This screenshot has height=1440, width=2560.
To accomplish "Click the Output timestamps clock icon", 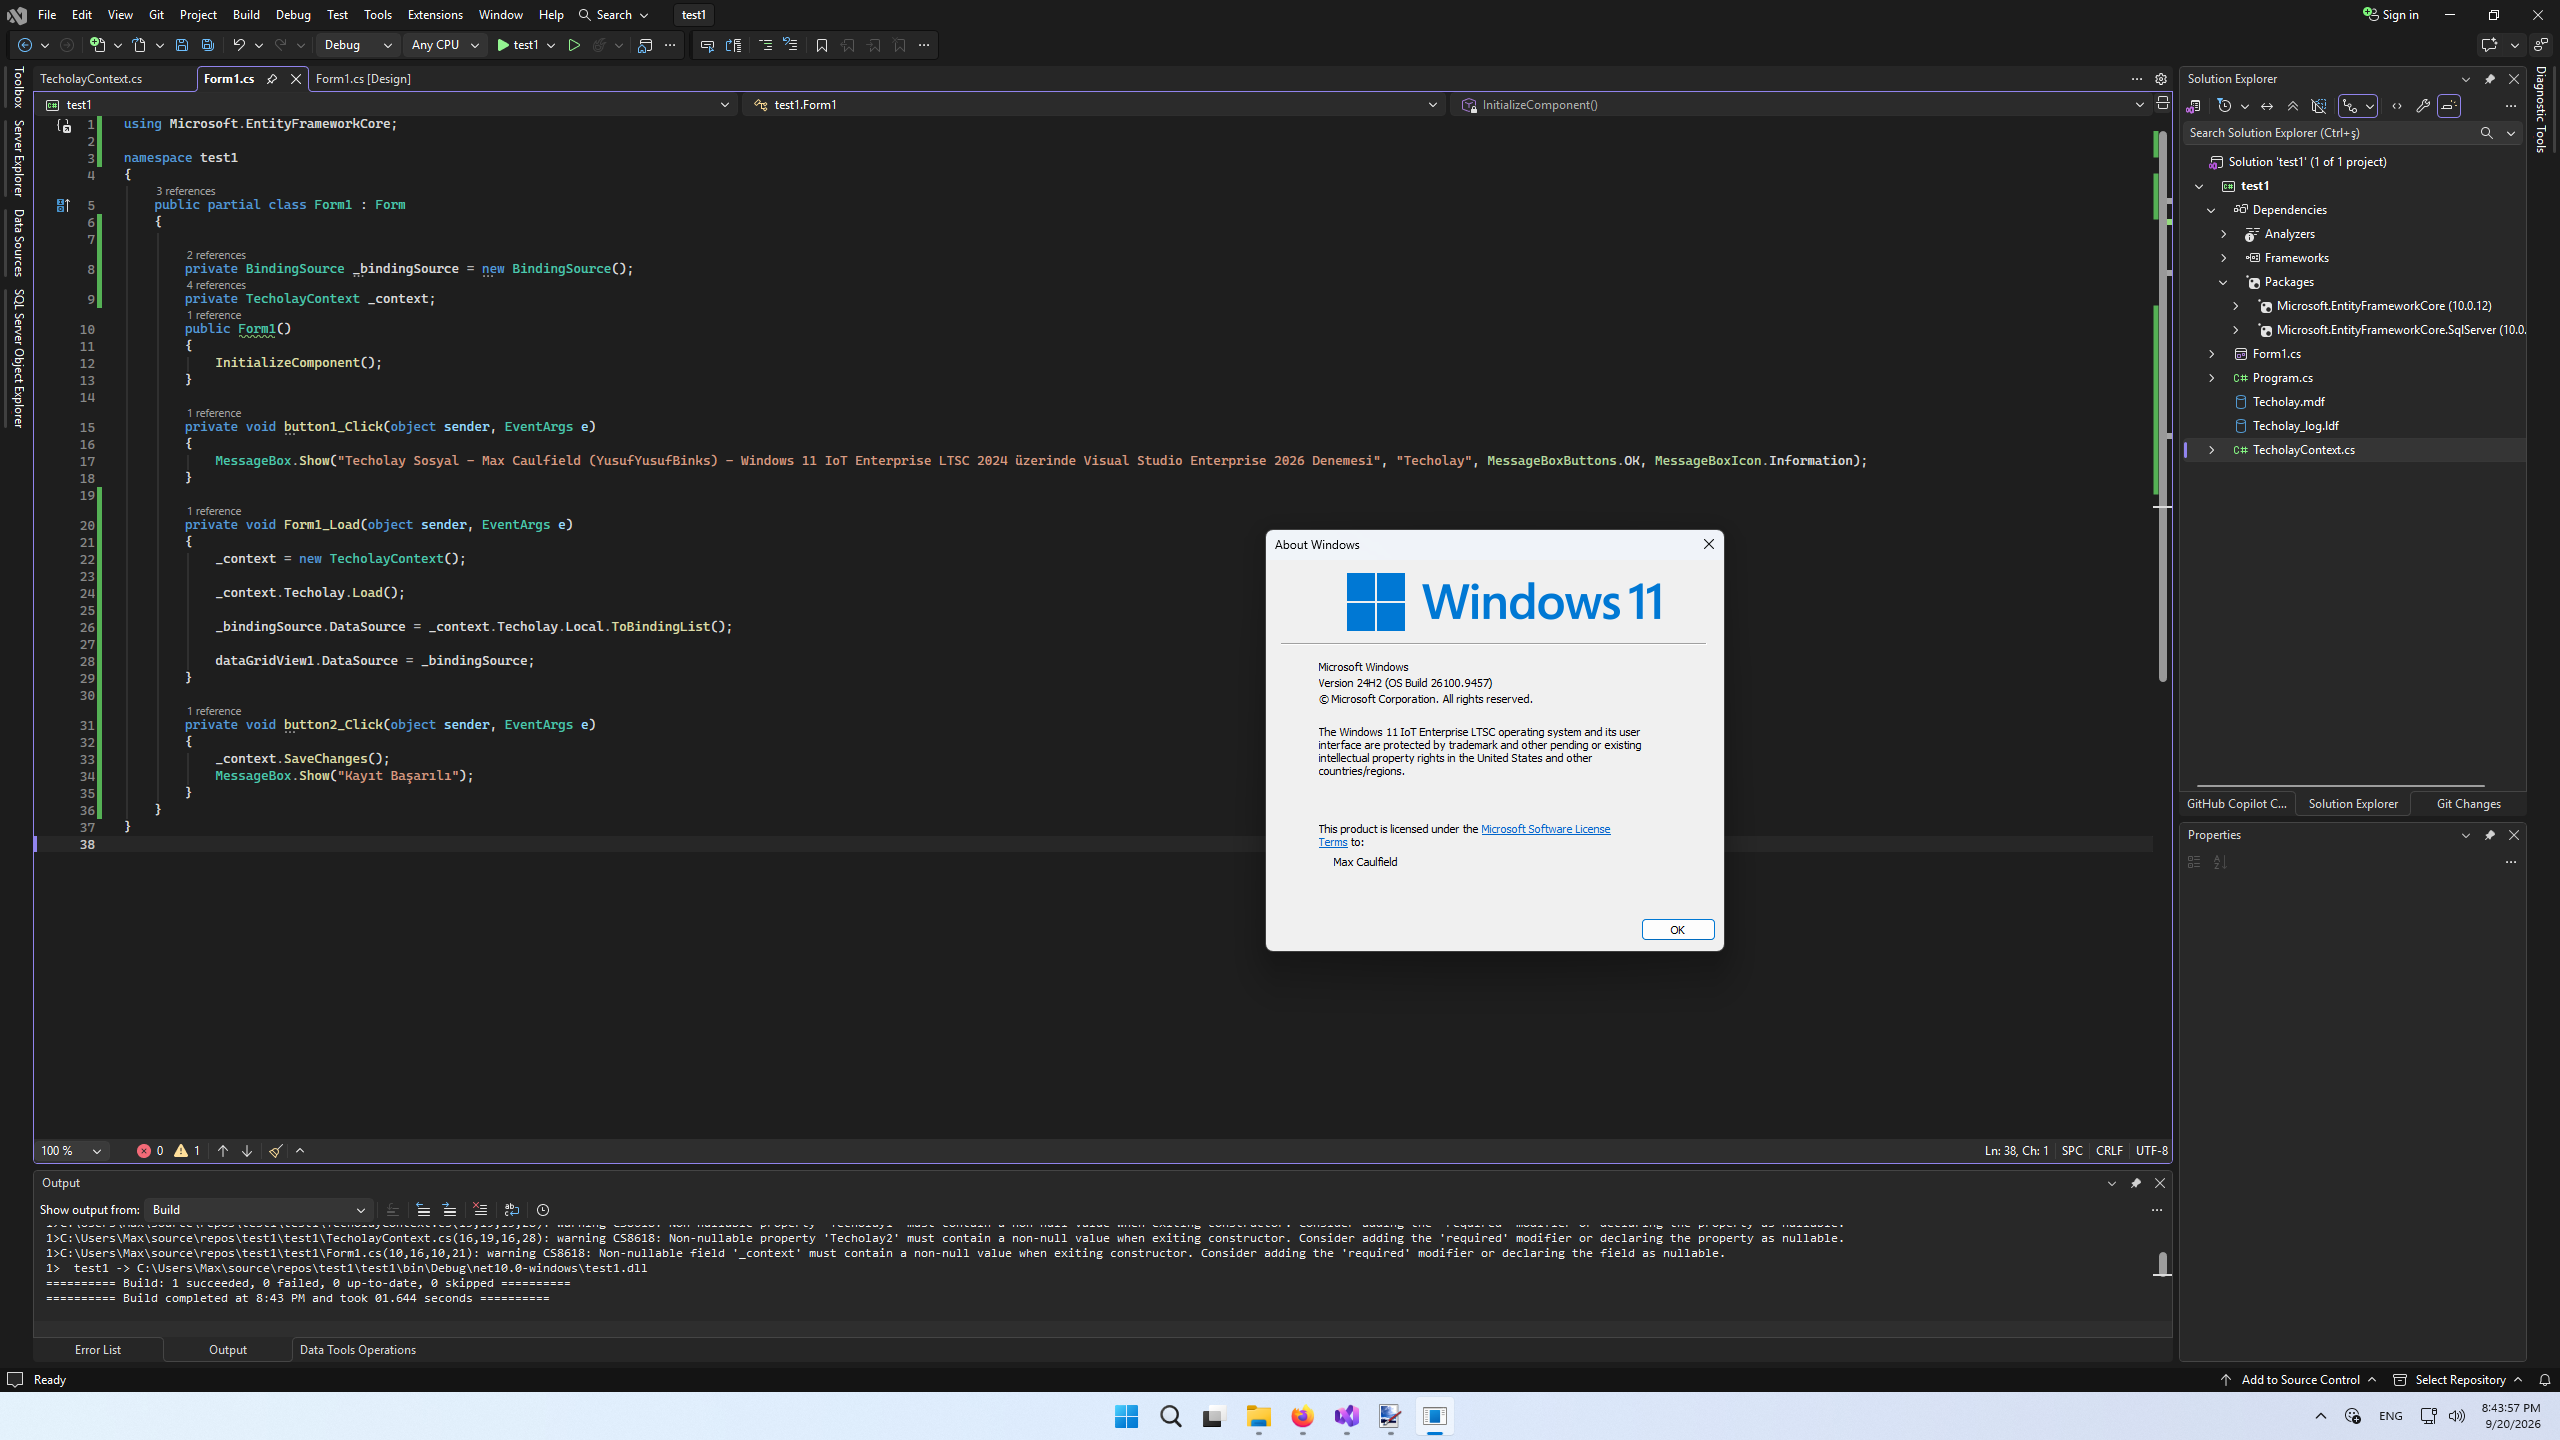I will (x=543, y=1210).
